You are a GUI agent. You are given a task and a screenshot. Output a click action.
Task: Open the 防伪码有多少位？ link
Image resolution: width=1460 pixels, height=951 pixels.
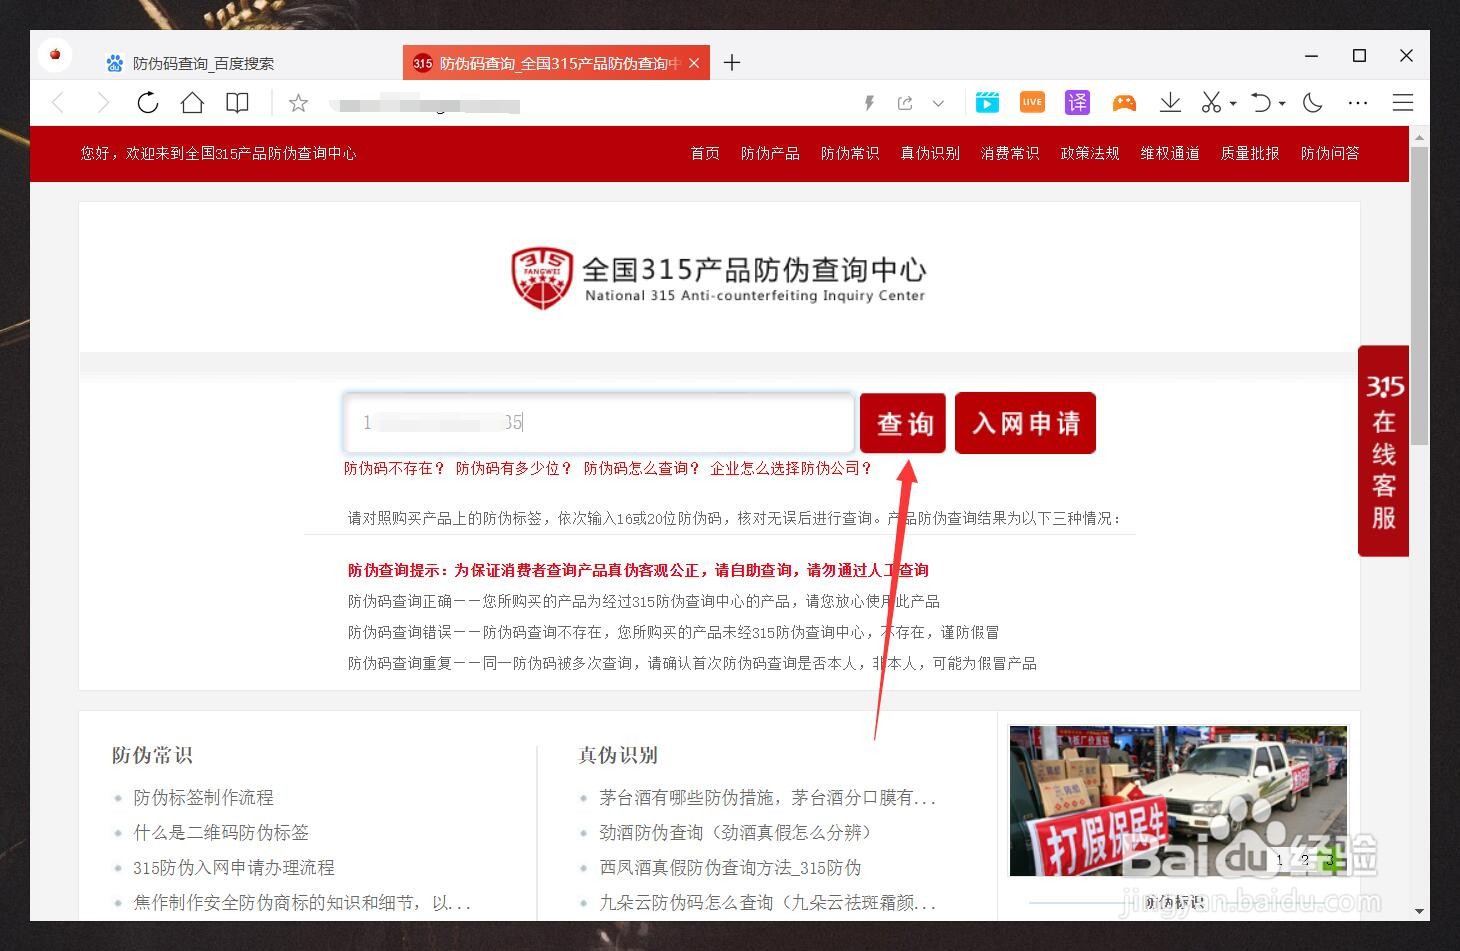click(514, 468)
